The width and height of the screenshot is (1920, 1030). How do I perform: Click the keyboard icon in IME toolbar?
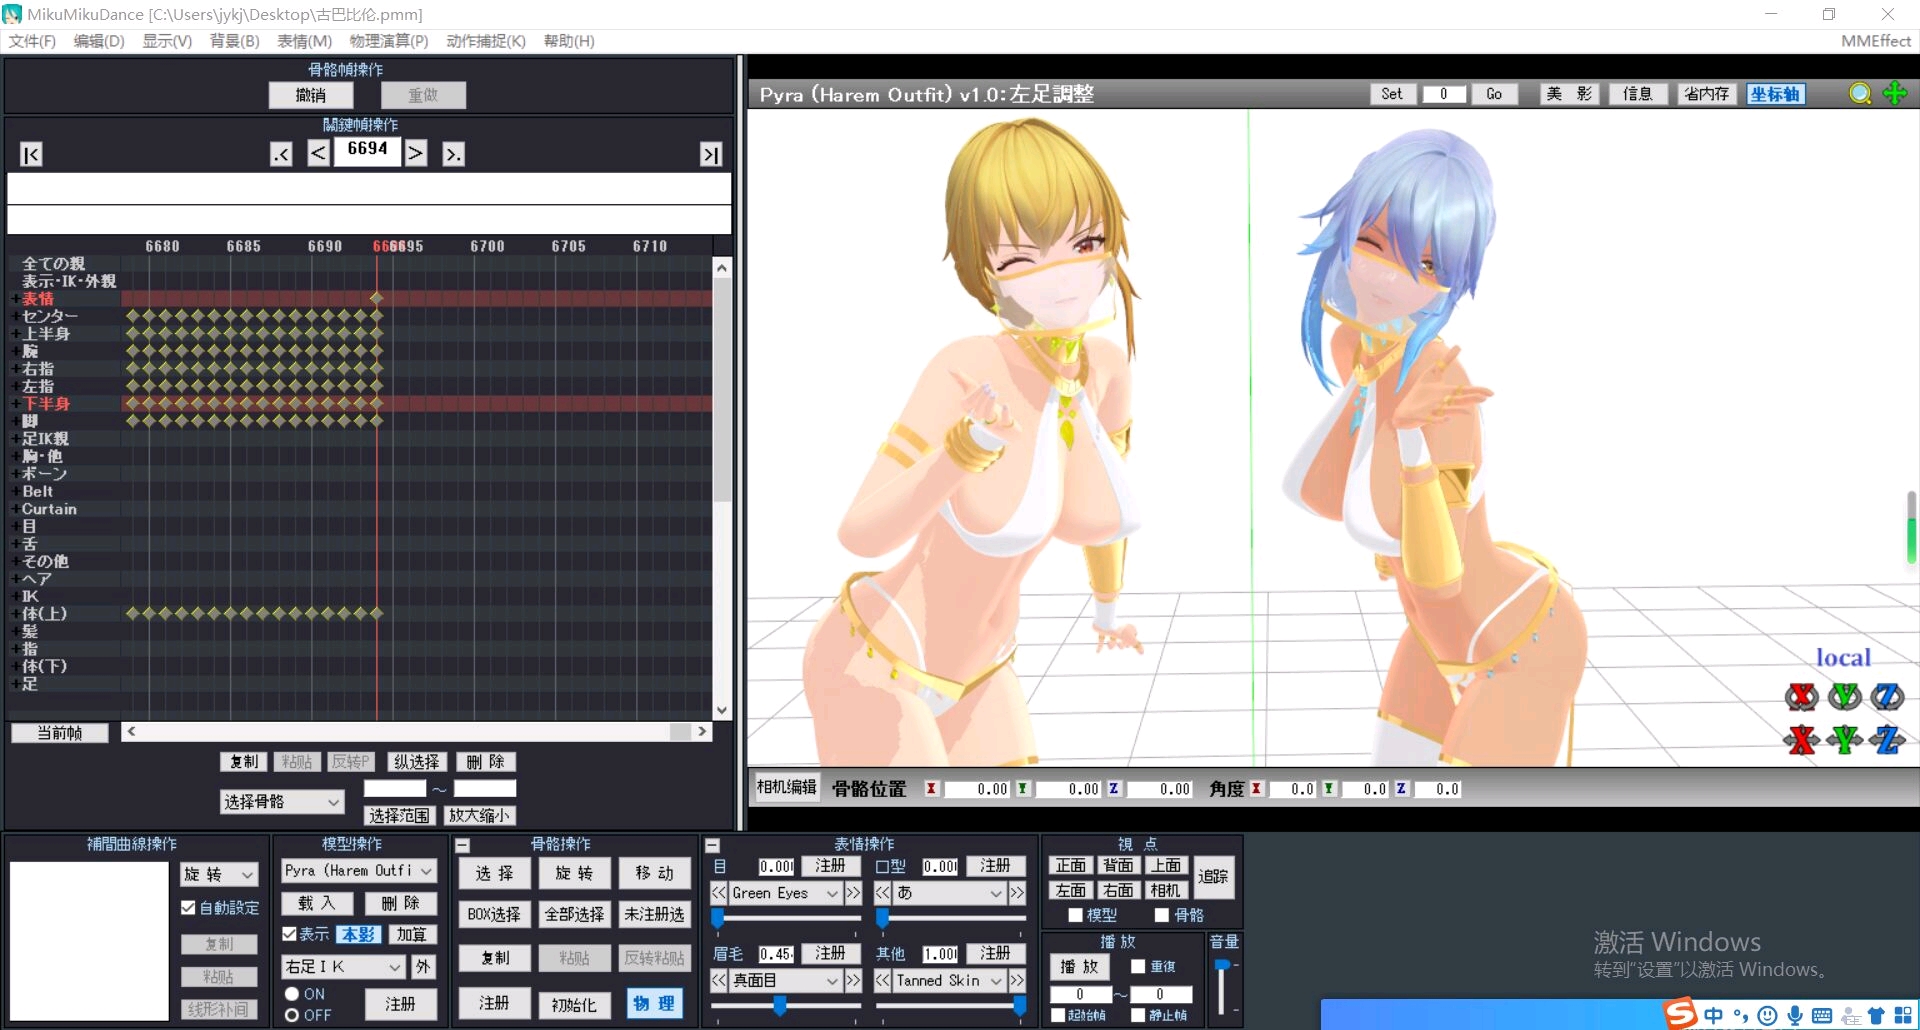pyautogui.click(x=1822, y=1016)
